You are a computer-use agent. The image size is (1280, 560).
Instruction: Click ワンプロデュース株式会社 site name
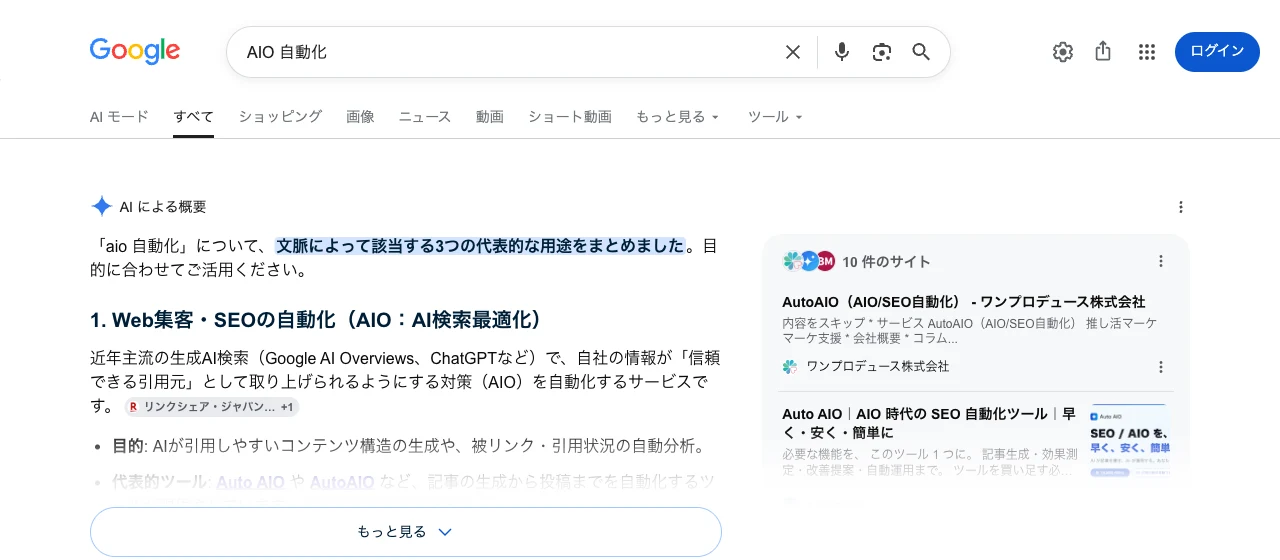click(x=878, y=367)
